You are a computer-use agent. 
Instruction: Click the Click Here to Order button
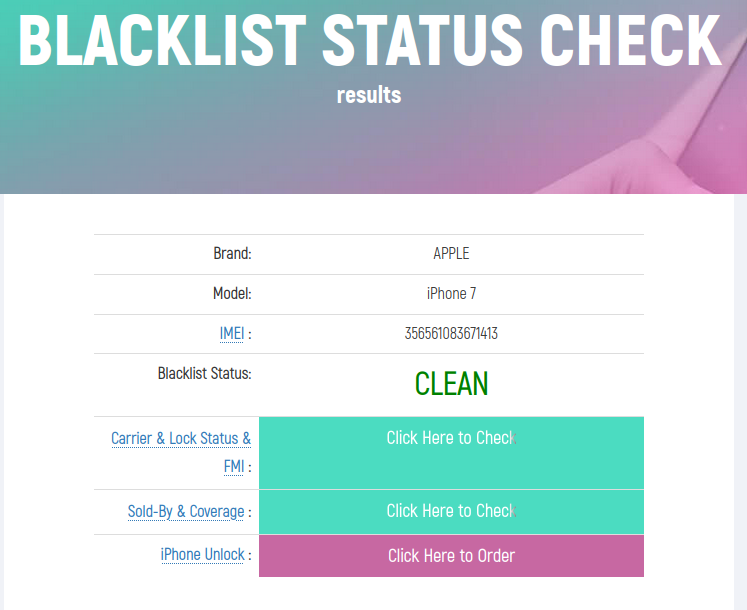pos(451,556)
